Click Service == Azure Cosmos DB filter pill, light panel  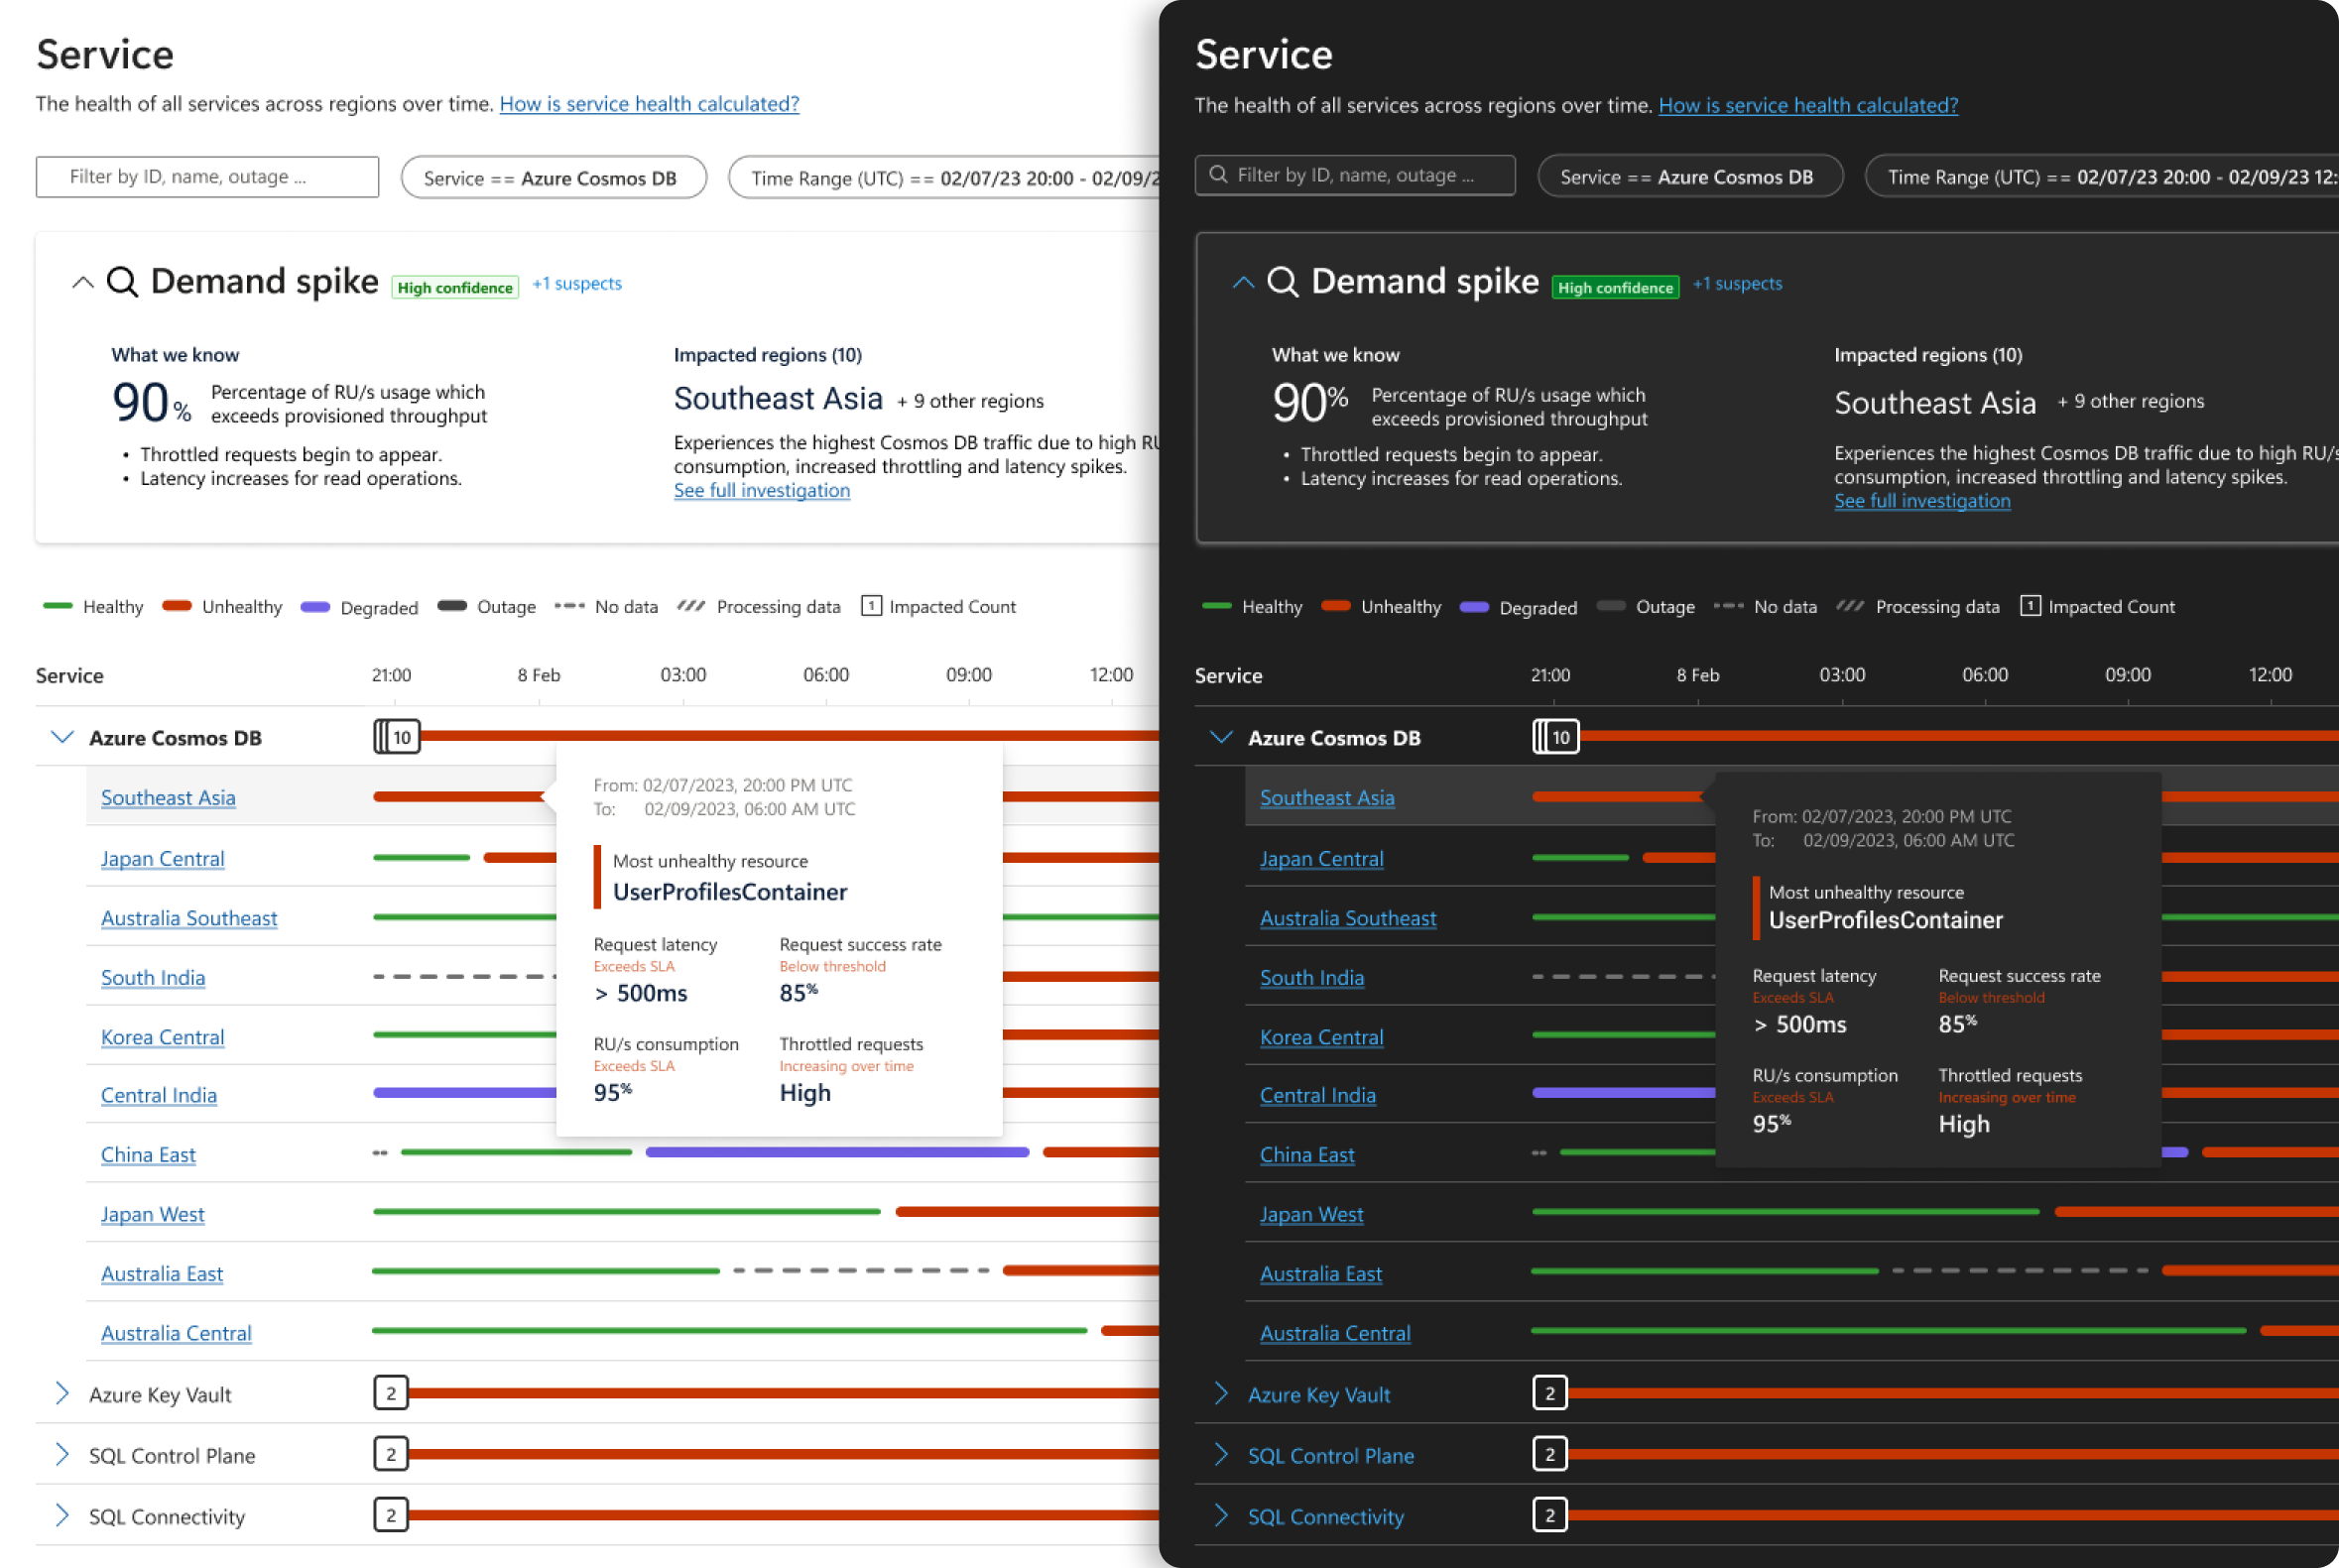click(553, 178)
